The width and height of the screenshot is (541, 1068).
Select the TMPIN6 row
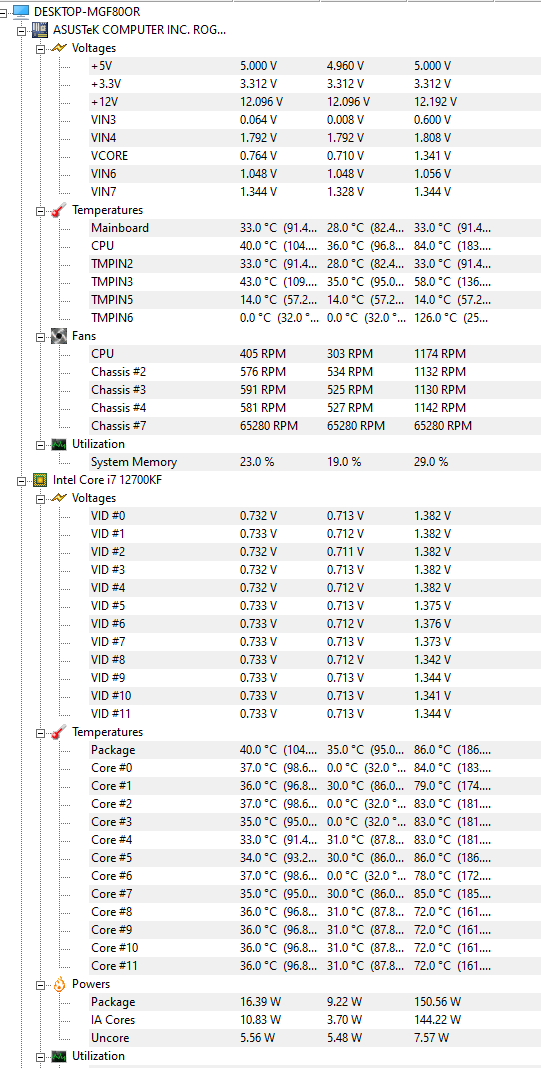point(314,318)
